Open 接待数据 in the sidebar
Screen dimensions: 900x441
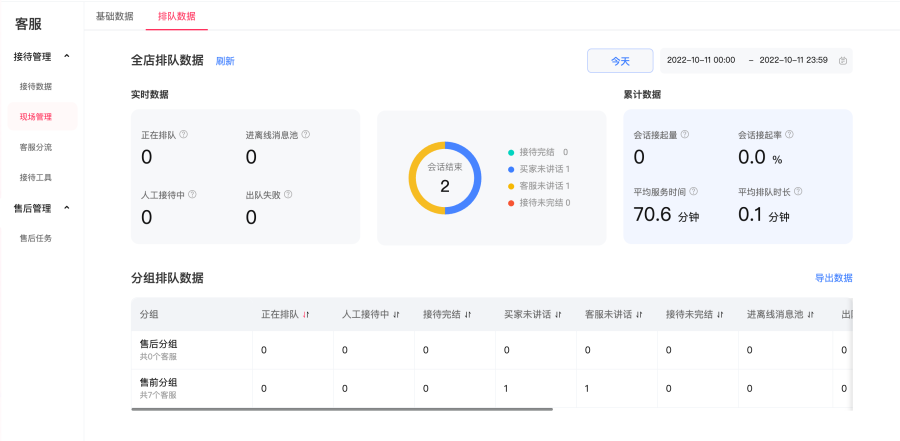[36, 87]
